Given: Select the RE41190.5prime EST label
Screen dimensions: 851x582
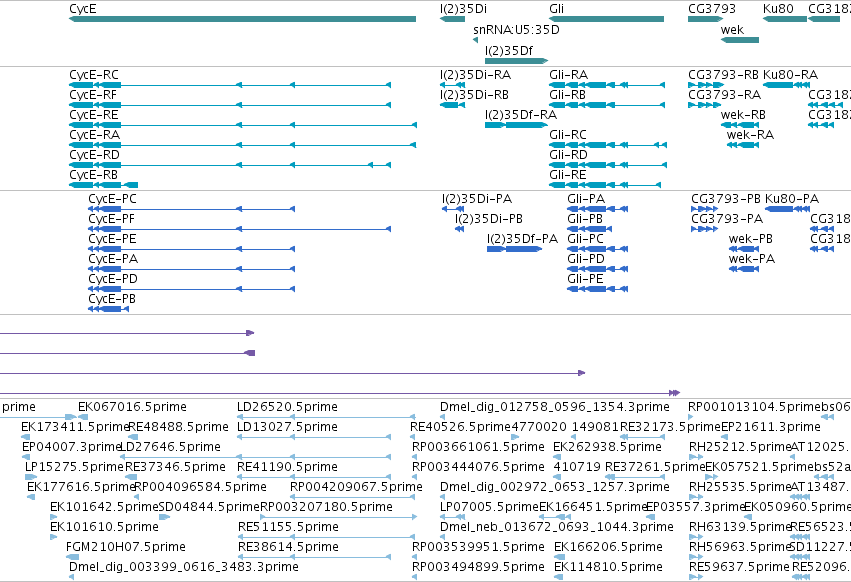Looking at the screenshot, I should tap(288, 467).
